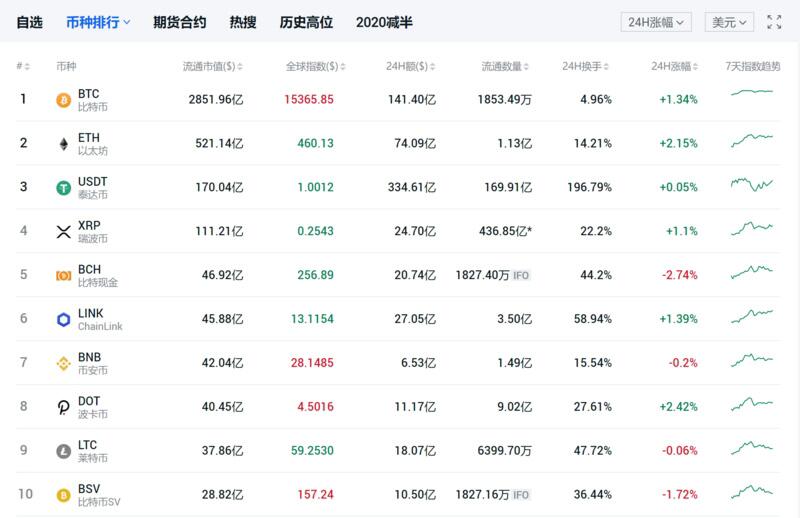Open BSV 7-day trend sparkline
This screenshot has width=800, height=518.
pyautogui.click(x=752, y=492)
